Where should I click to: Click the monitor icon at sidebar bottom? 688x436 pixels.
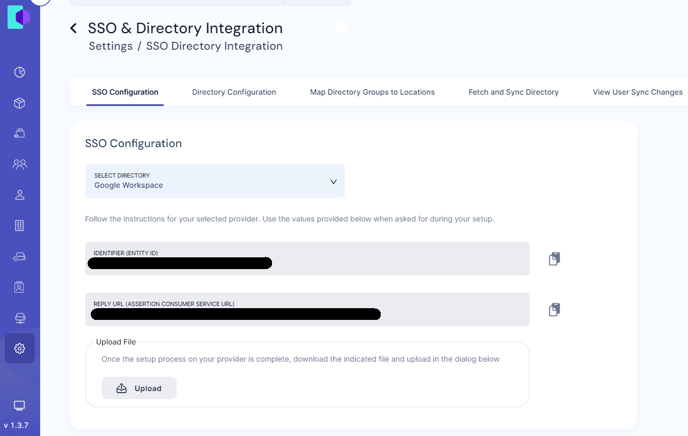click(x=20, y=405)
